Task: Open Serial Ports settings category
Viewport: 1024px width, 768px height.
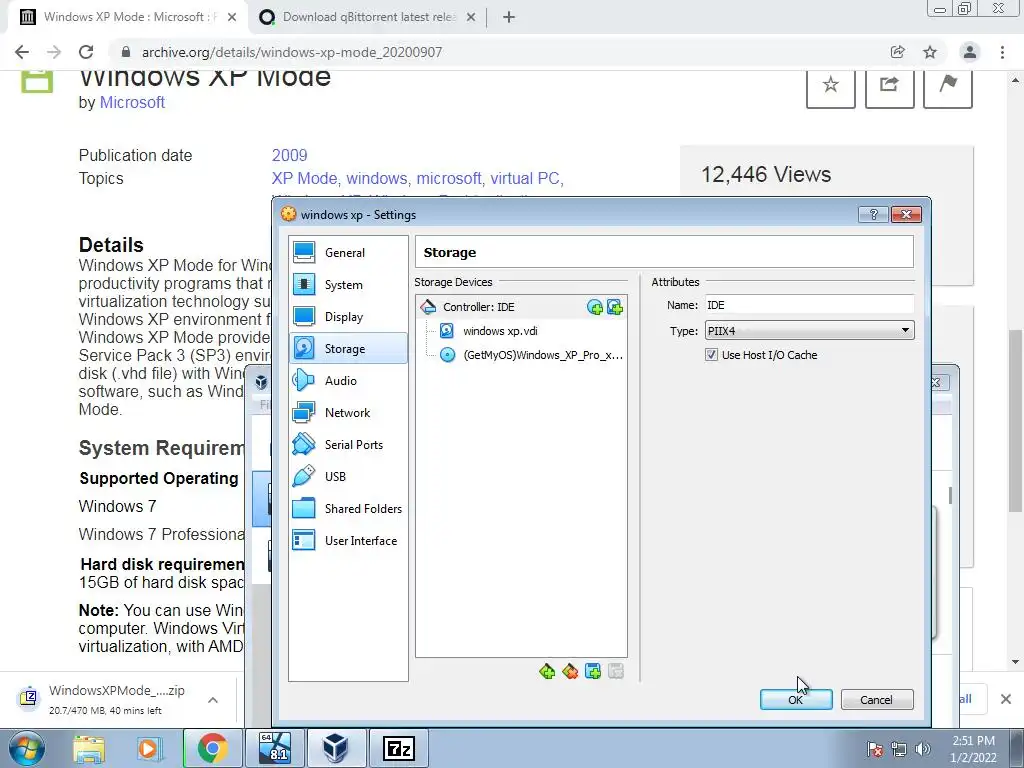Action: click(x=348, y=445)
